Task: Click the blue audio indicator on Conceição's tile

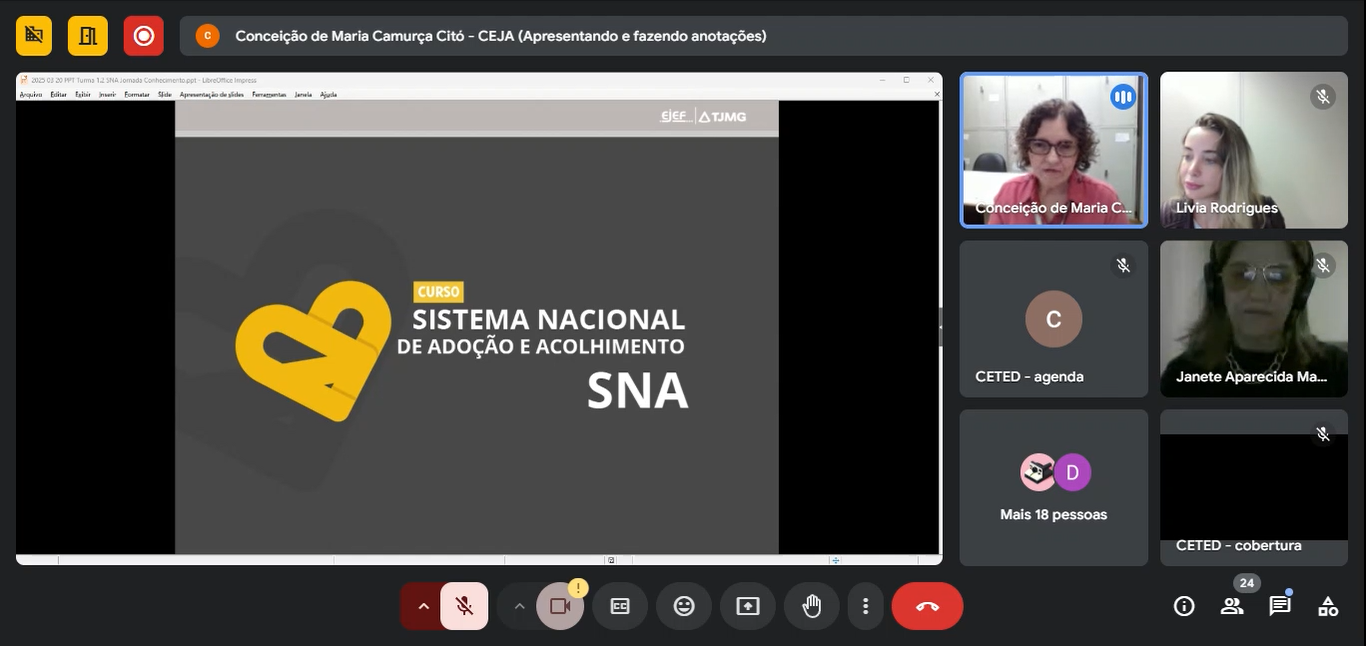Action: (x=1123, y=97)
